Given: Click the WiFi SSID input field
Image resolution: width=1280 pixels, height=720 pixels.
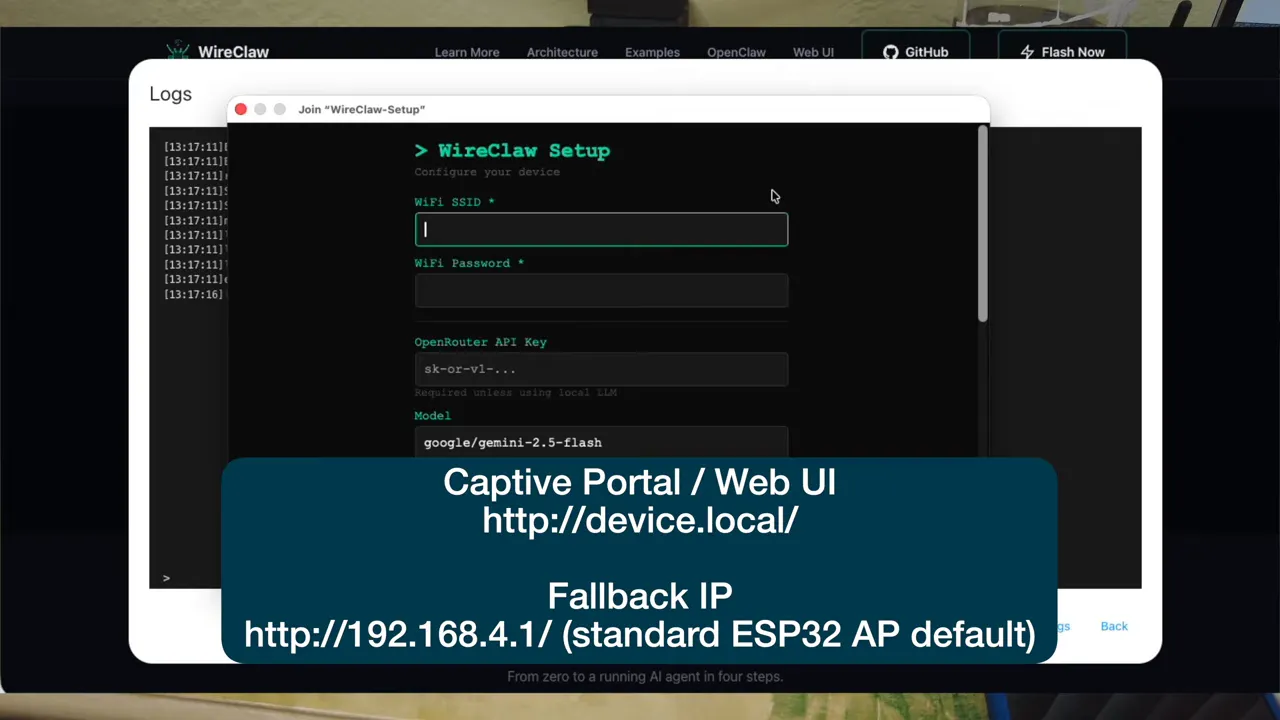Looking at the screenshot, I should (601, 229).
